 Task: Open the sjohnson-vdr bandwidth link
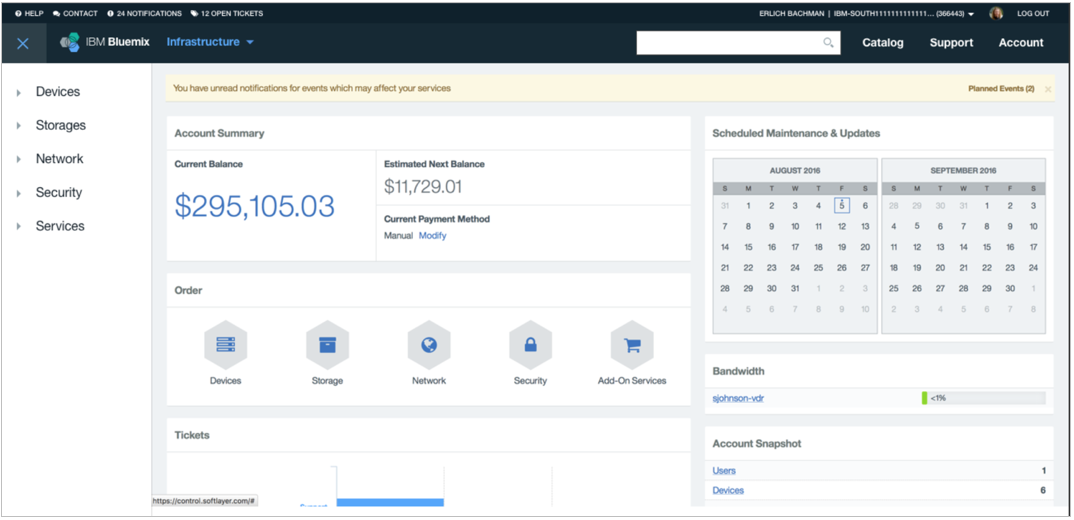pyautogui.click(x=738, y=398)
